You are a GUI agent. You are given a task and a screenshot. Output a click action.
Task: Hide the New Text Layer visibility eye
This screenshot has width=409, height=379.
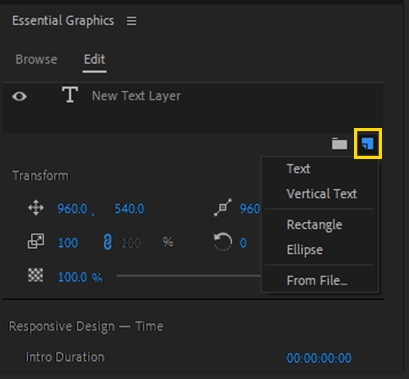[x=19, y=96]
